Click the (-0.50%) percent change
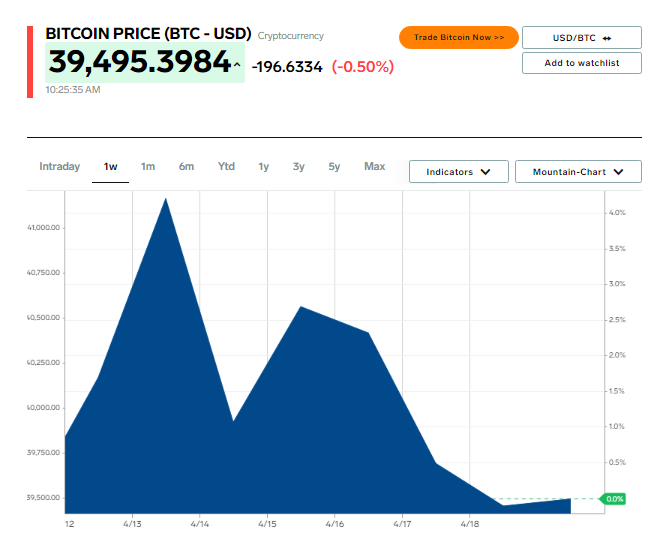This screenshot has width=672, height=556. [363, 67]
